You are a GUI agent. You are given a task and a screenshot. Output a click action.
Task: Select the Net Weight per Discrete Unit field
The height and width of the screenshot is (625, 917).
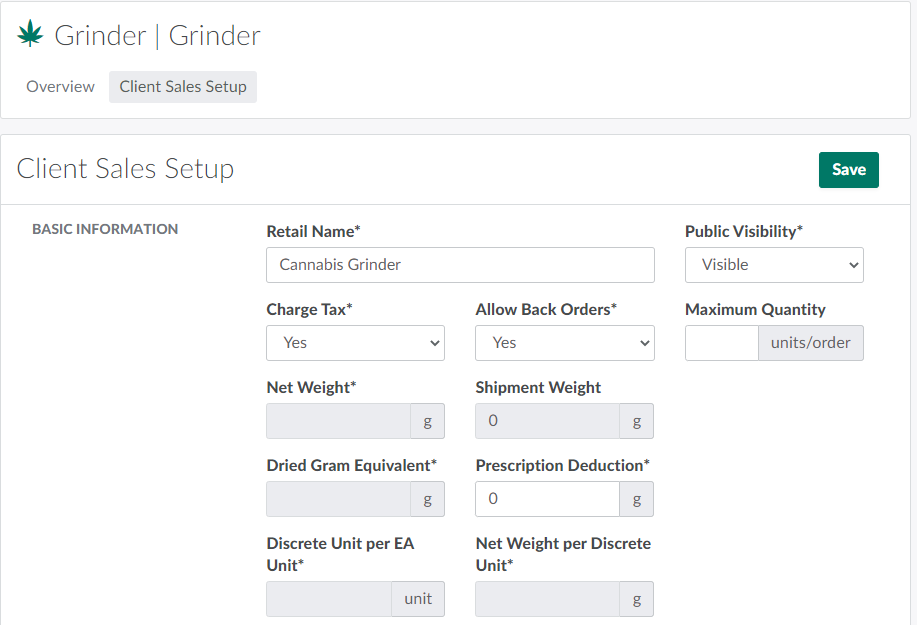point(547,599)
